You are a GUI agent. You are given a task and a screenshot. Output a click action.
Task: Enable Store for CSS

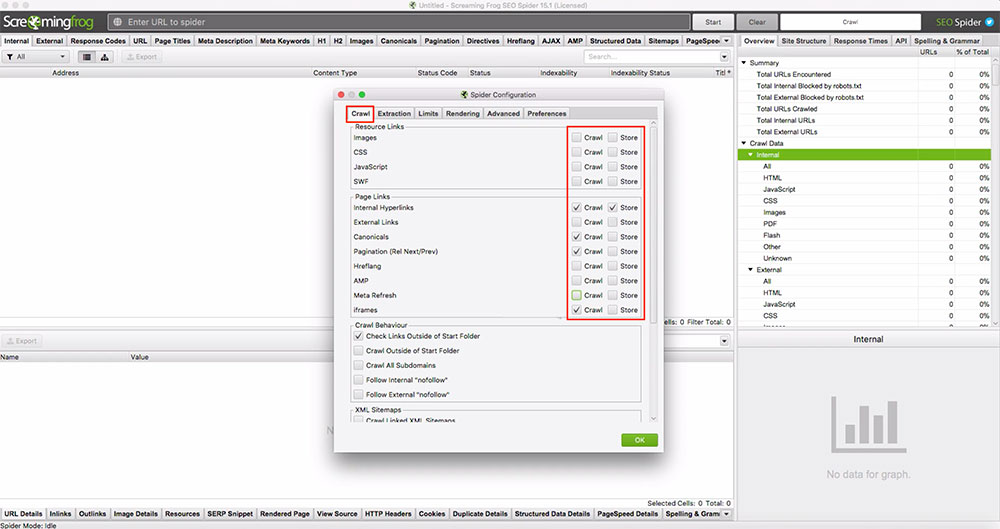(612, 152)
